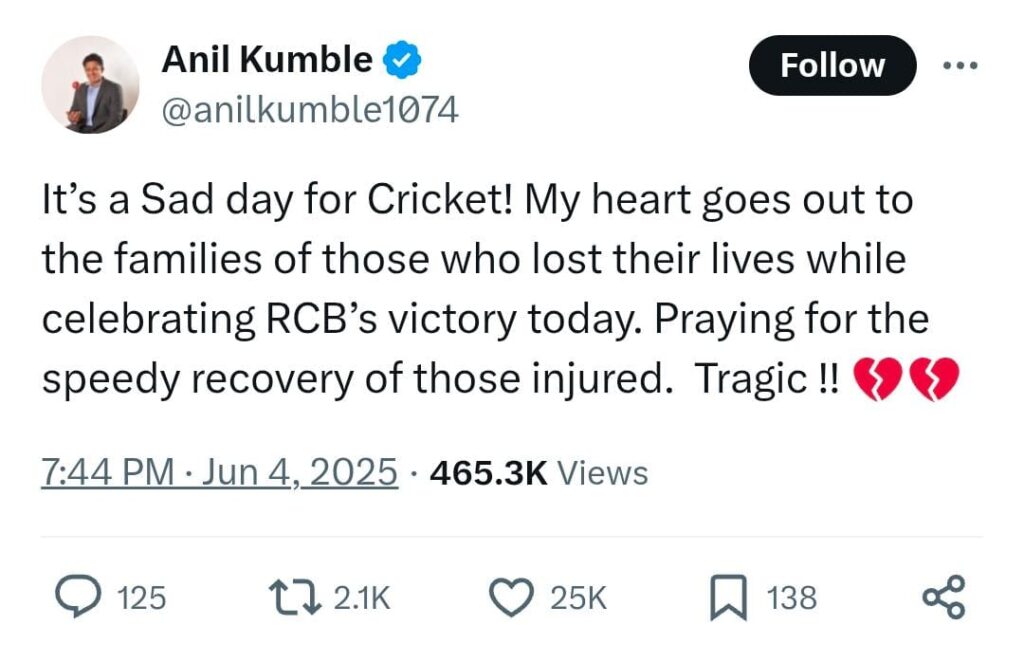Image resolution: width=1024 pixels, height=662 pixels.
Task: Click the 465.3K Views counter
Action: click(x=539, y=473)
